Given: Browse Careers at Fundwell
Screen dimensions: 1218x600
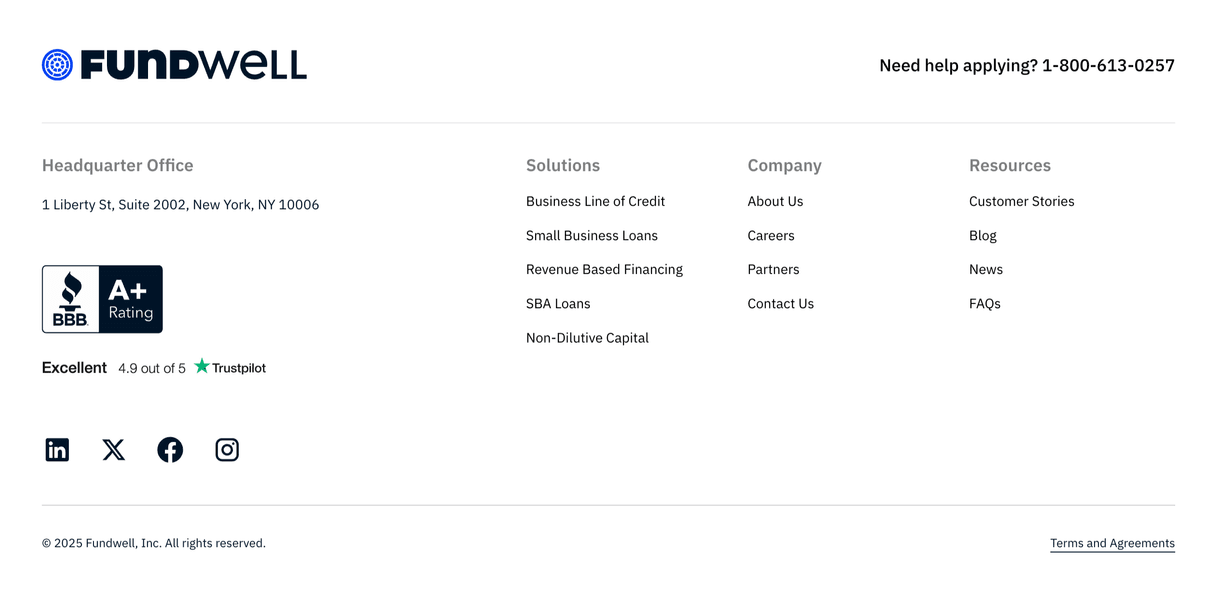Looking at the screenshot, I should [x=770, y=235].
